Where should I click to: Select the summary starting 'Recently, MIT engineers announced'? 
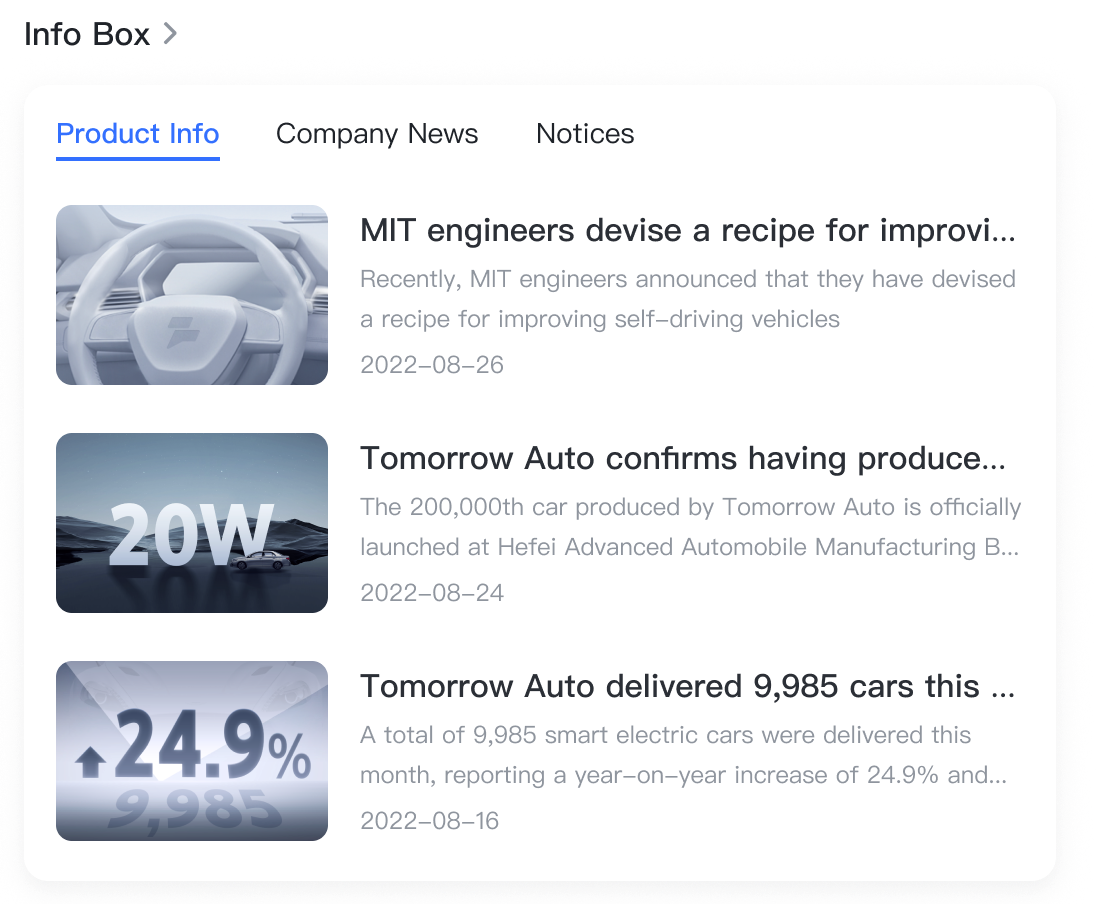pos(688,299)
